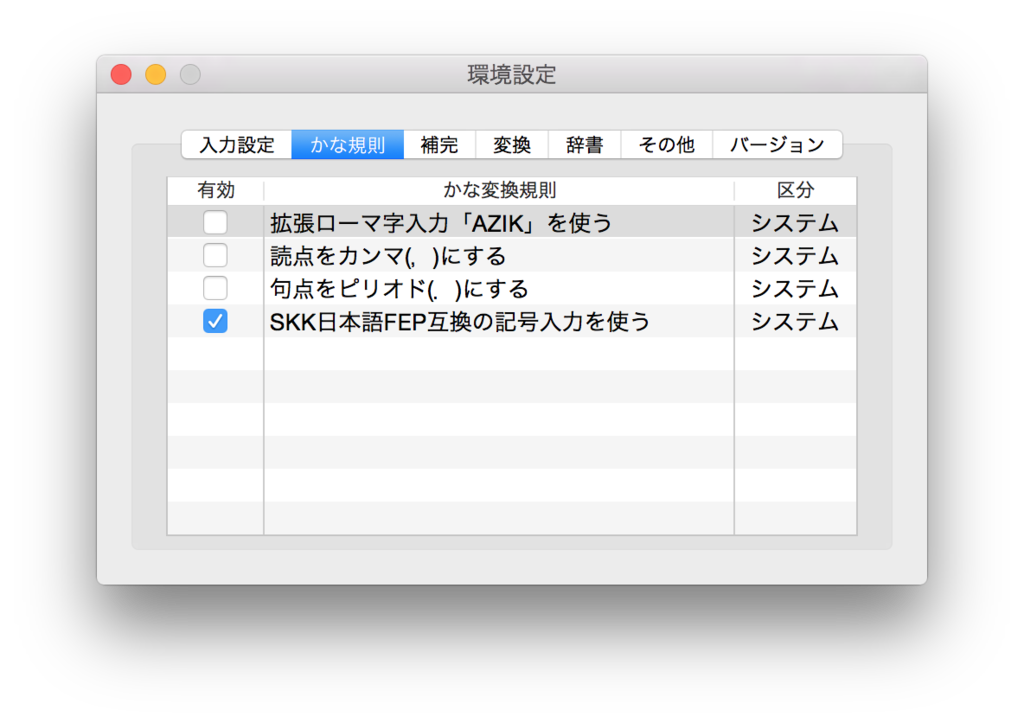The width and height of the screenshot is (1024, 723).
Task: Toggle the 句点をピリオドにする checkbox
Action: (215, 288)
